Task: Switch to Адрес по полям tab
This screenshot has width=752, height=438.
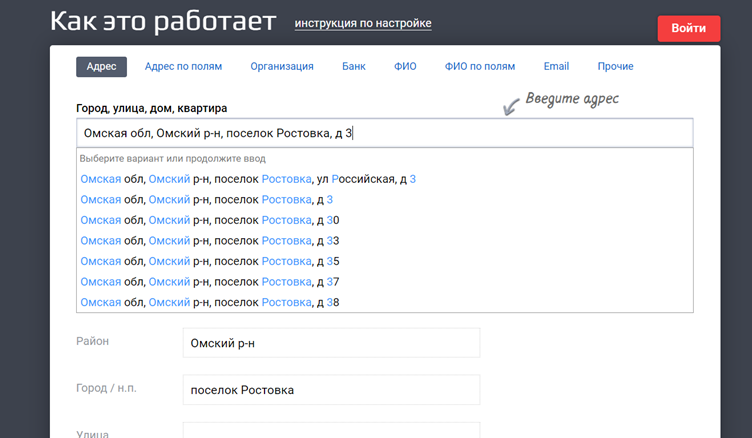Action: point(183,67)
